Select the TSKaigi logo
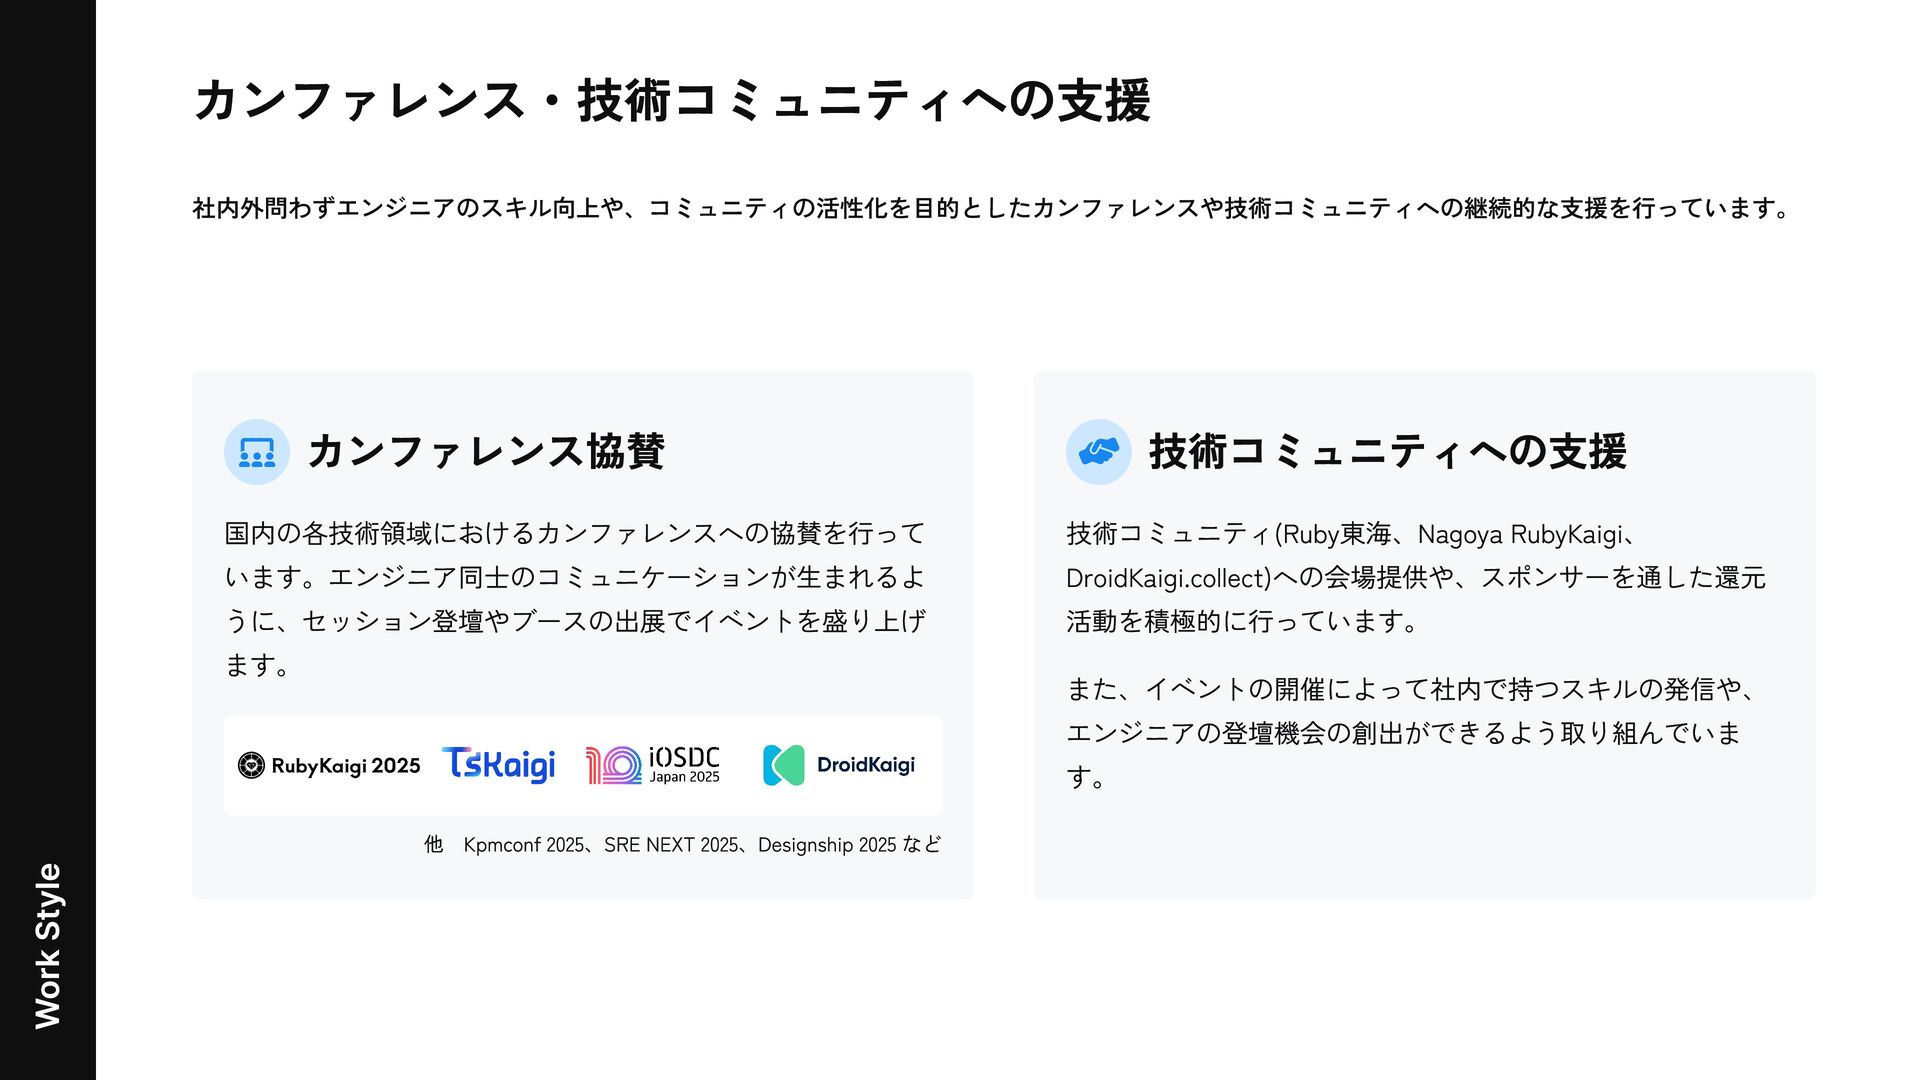1920x1080 pixels. pyautogui.click(x=498, y=765)
